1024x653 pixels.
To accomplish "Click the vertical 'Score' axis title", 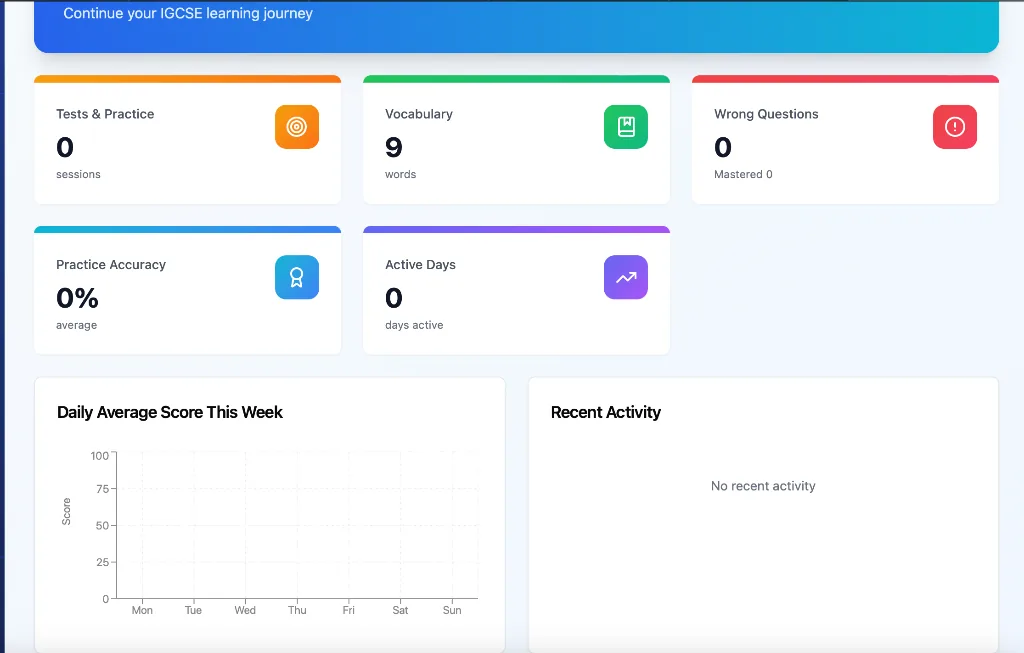I will 66,511.
